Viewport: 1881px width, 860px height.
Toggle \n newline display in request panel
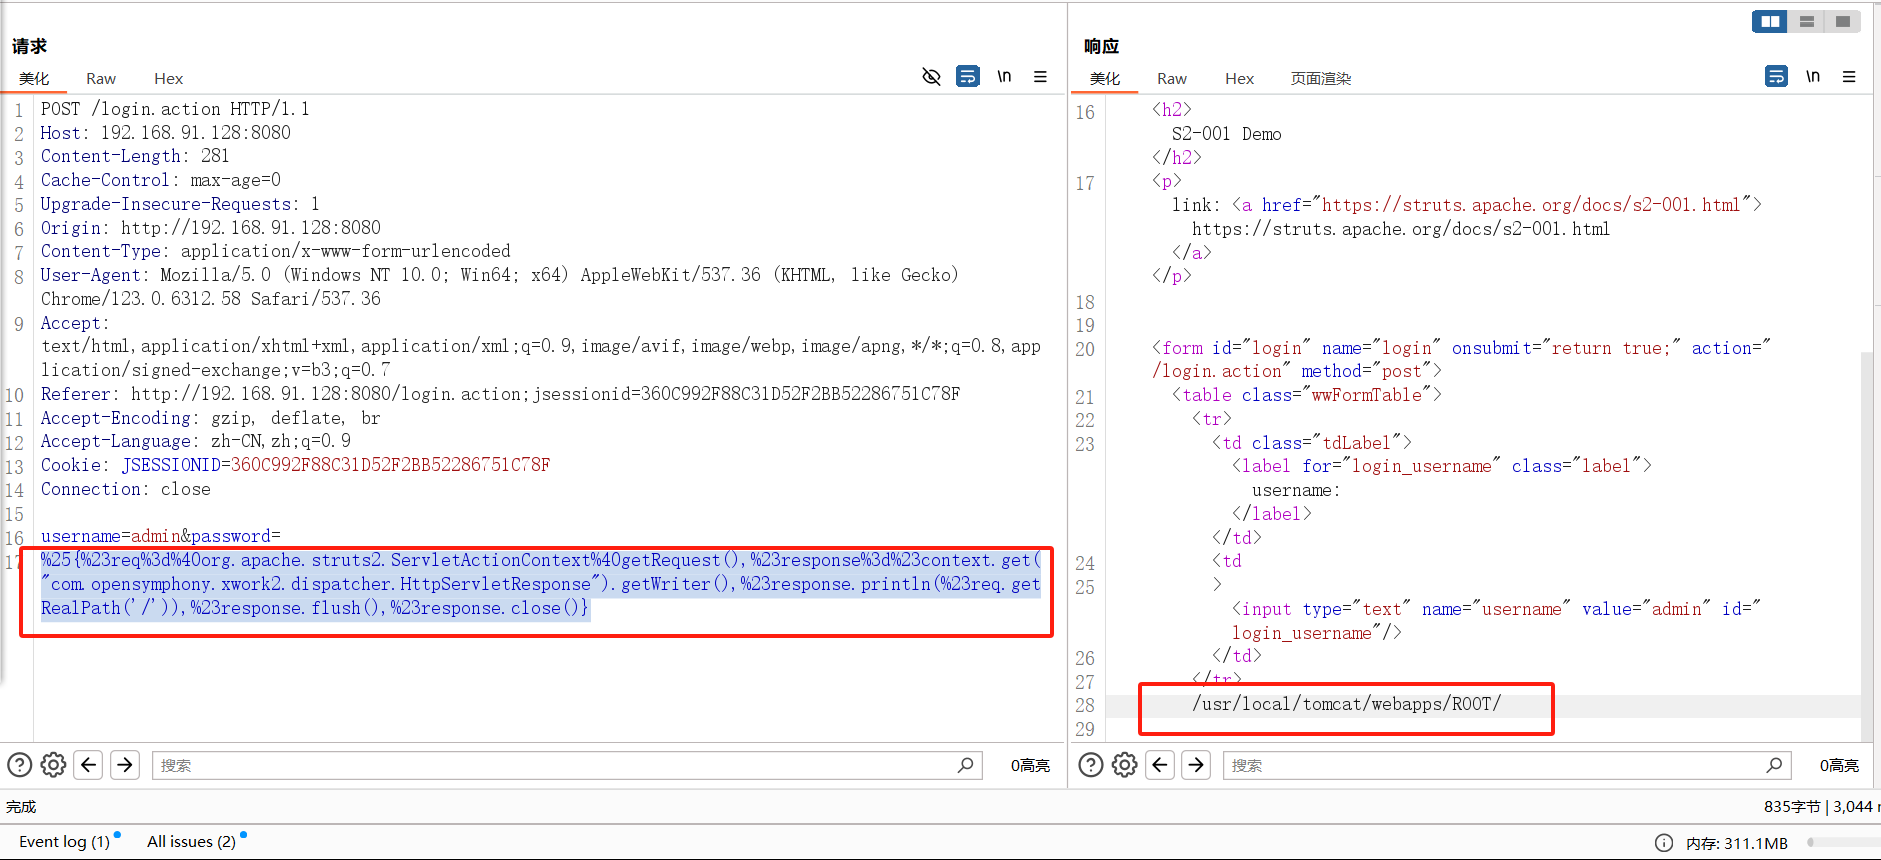[1004, 77]
